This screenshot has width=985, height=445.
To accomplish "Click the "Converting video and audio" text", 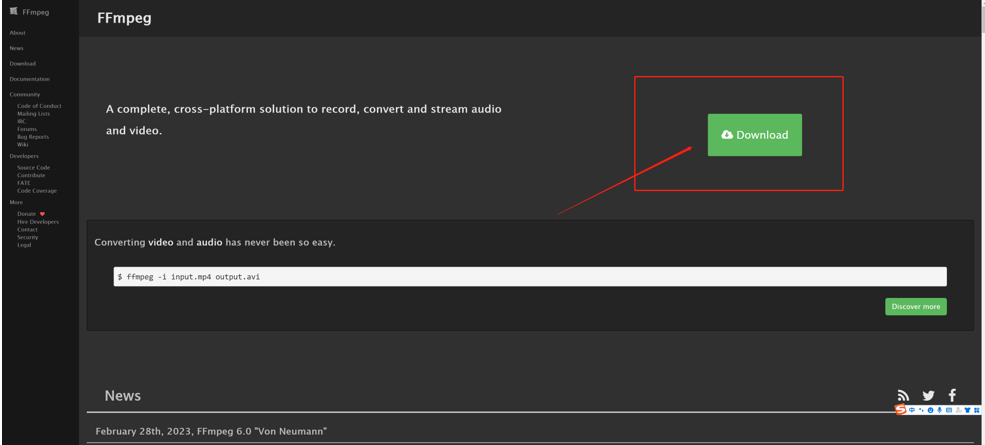I will [215, 243].
